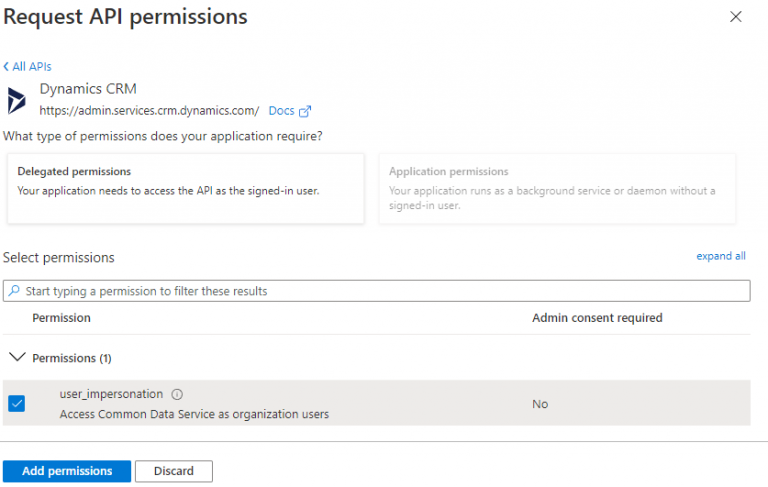The image size is (768, 487).
Task: Select the Delegated permissions option
Action: tap(185, 188)
